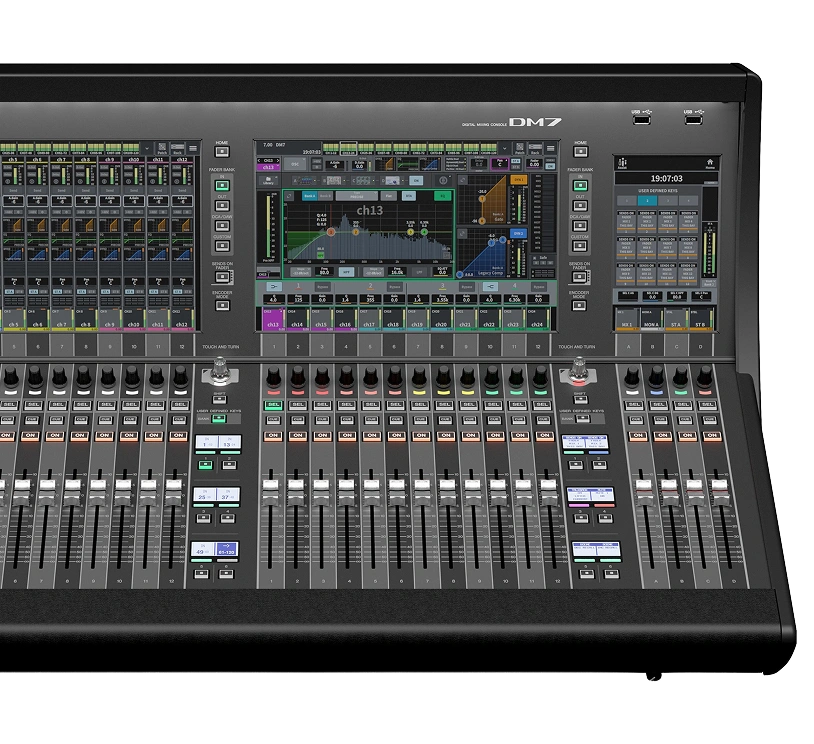Open the hamburger menu on left touchscreen
This screenshot has width=814, height=744.
click(x=193, y=148)
